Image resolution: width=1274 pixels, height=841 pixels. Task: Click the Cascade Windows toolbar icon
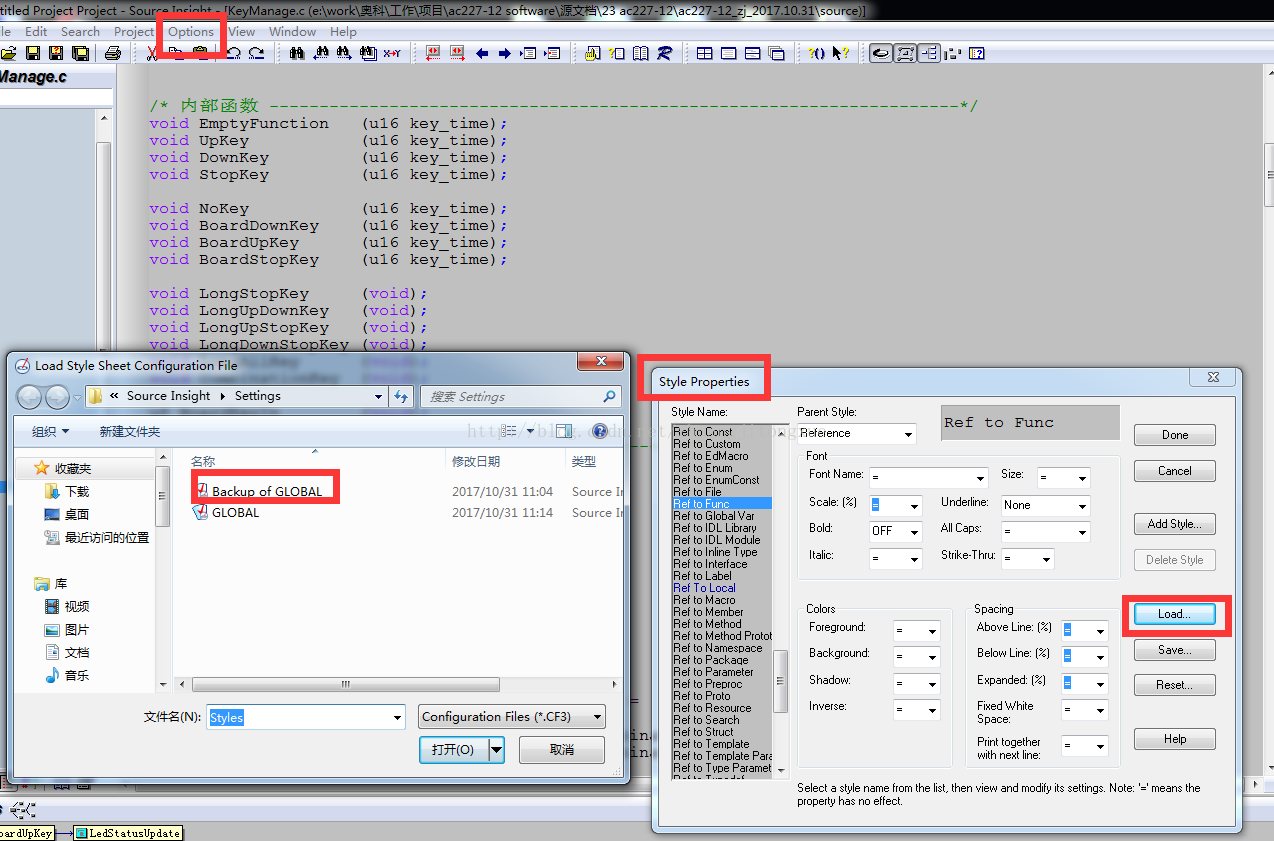(776, 53)
